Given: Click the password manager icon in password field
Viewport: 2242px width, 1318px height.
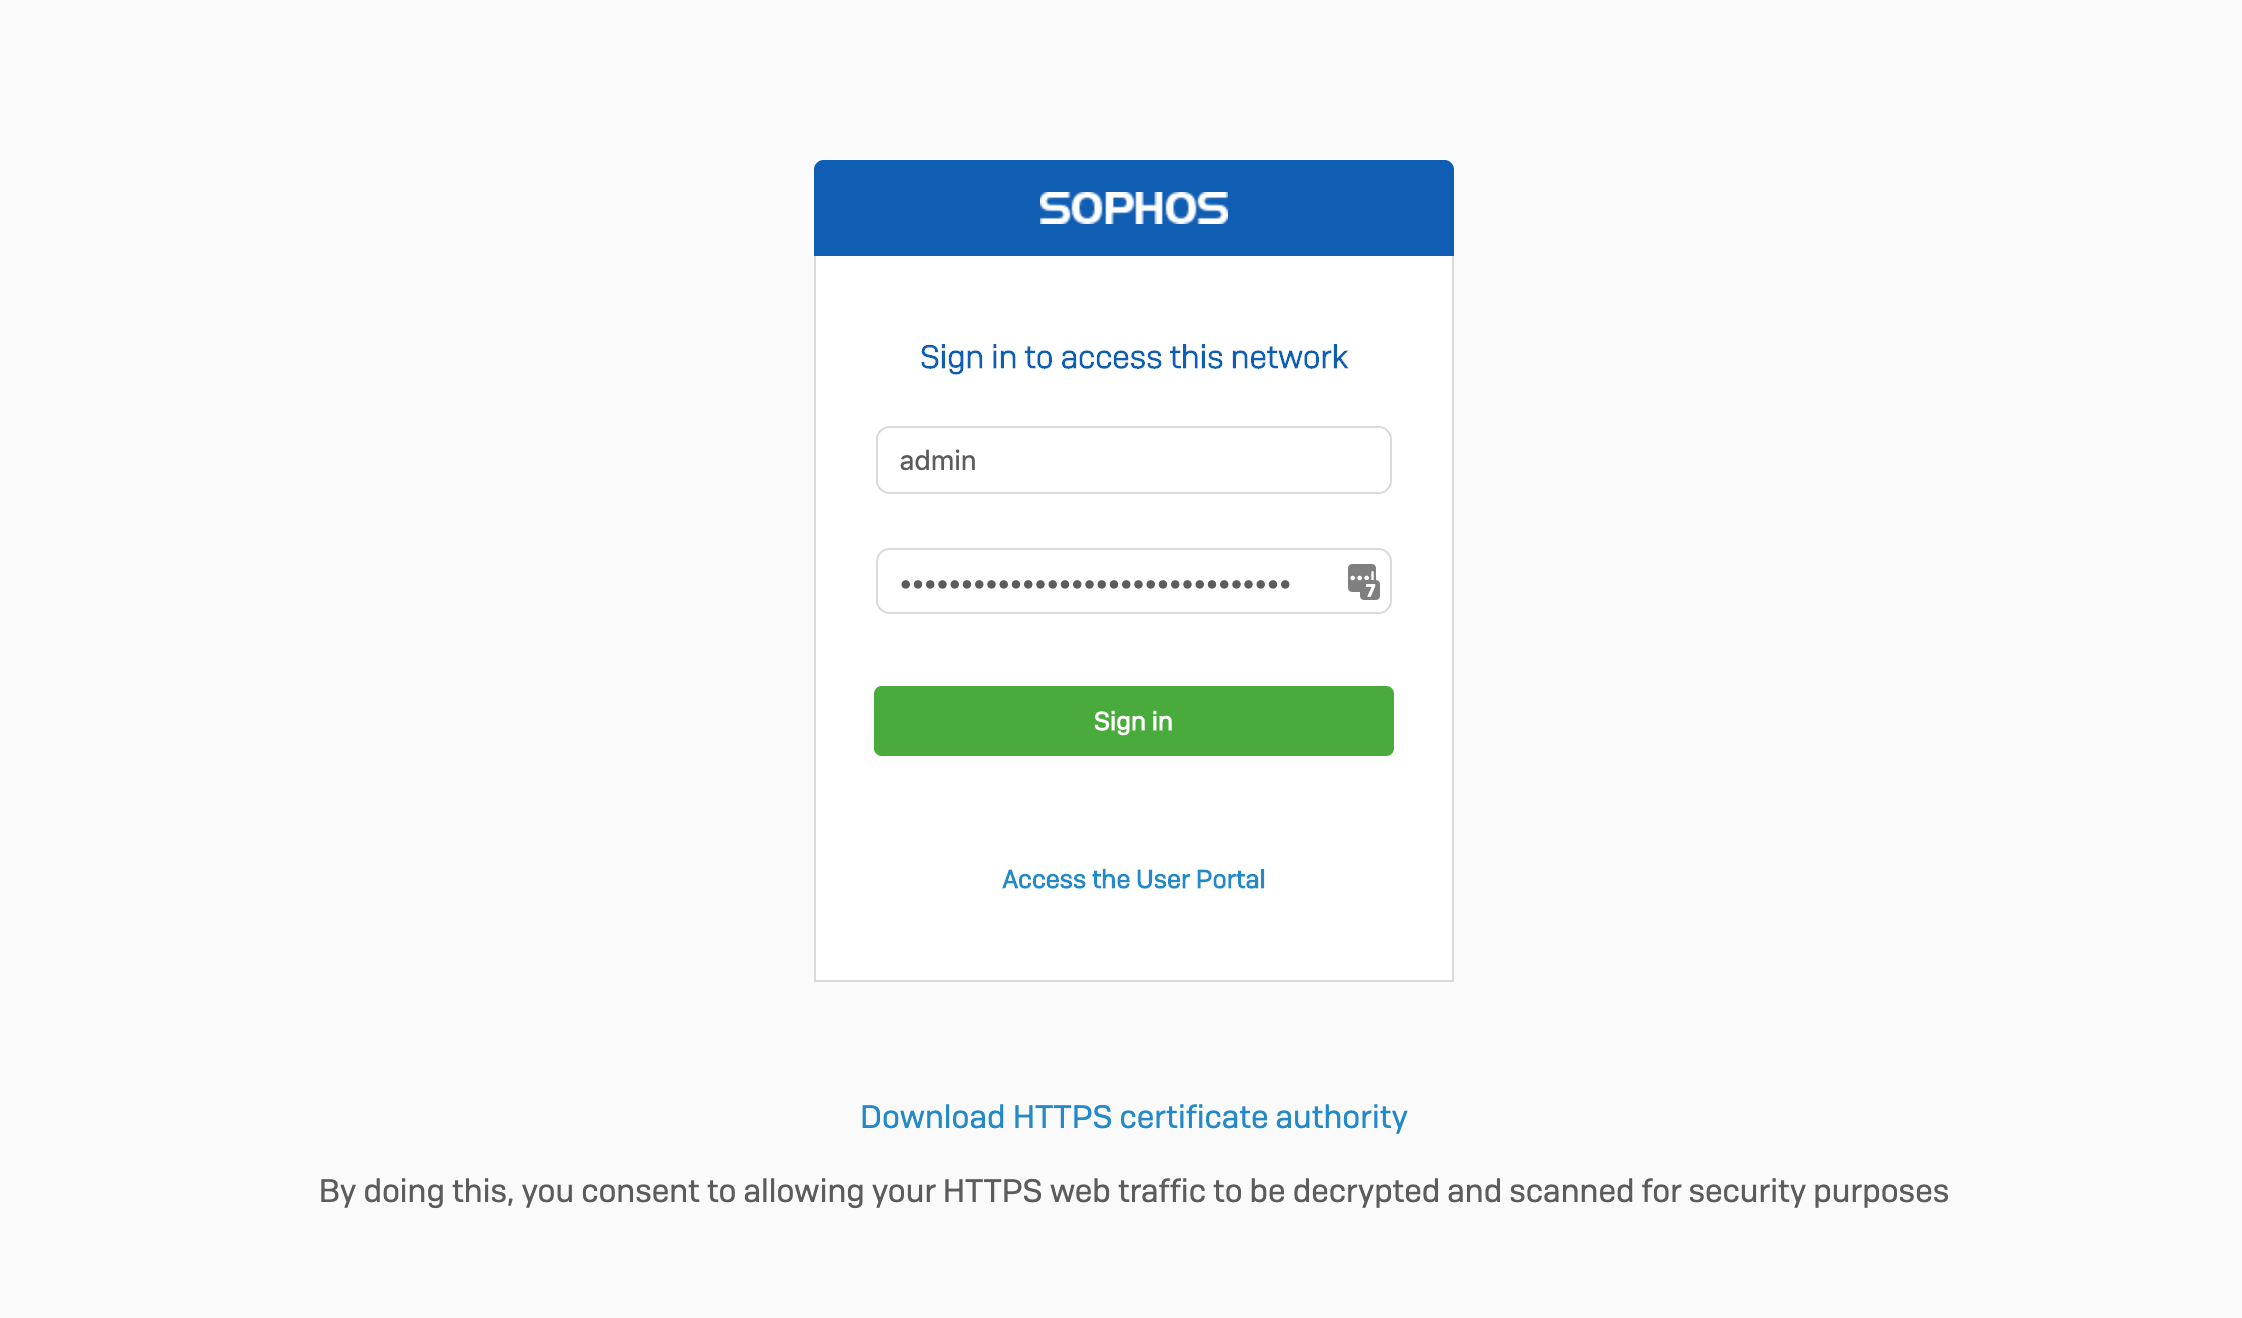Looking at the screenshot, I should [x=1363, y=581].
